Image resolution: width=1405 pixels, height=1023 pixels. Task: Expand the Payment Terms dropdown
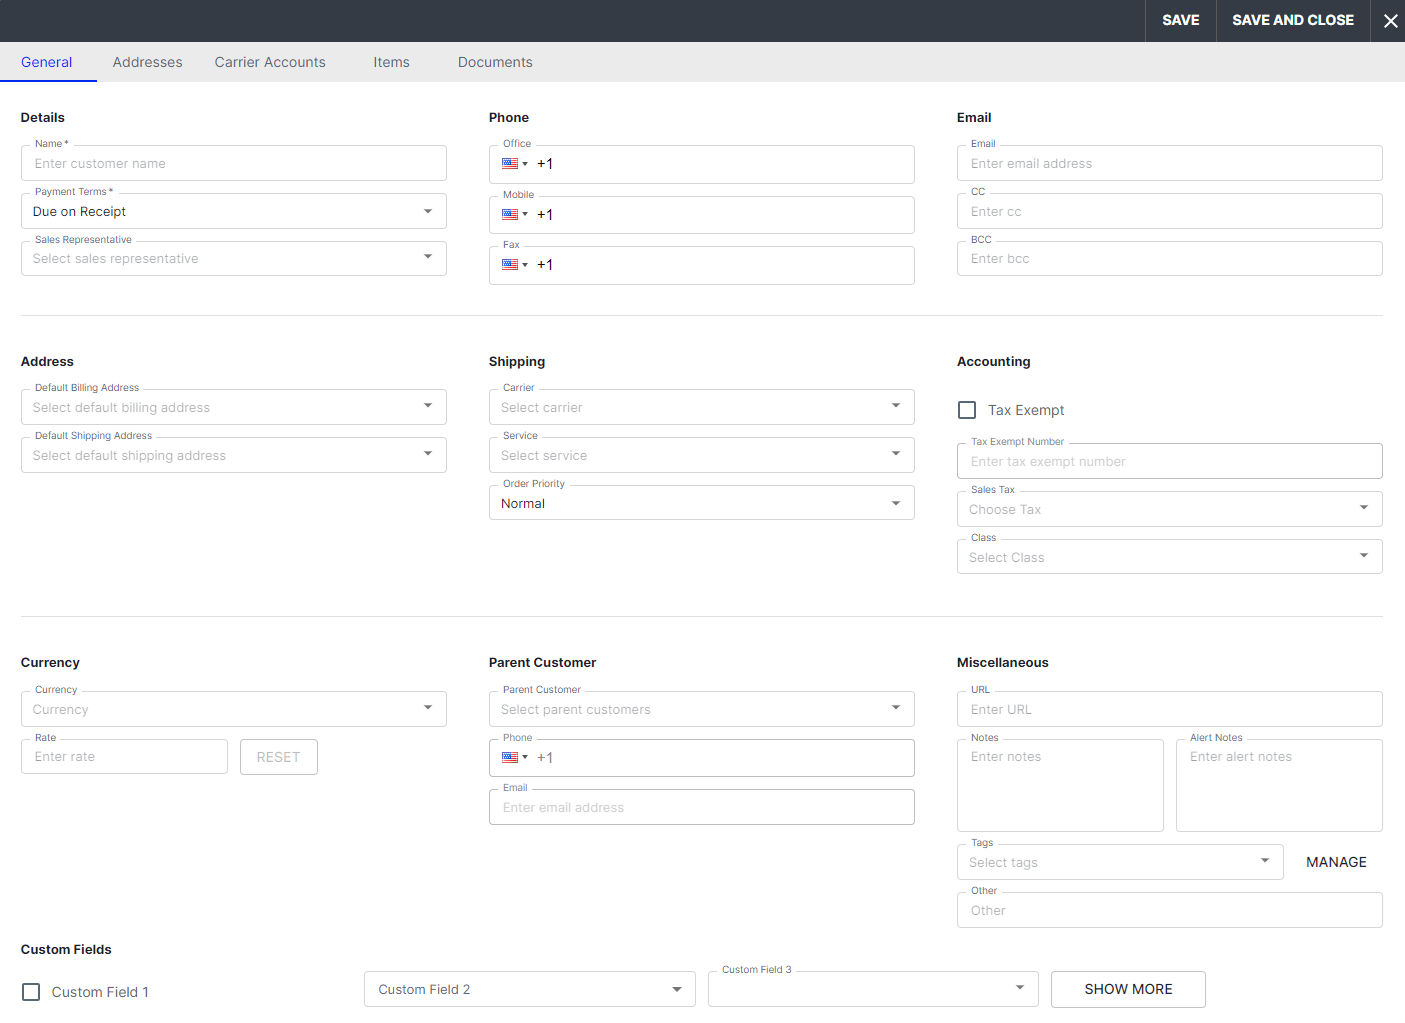pos(234,211)
